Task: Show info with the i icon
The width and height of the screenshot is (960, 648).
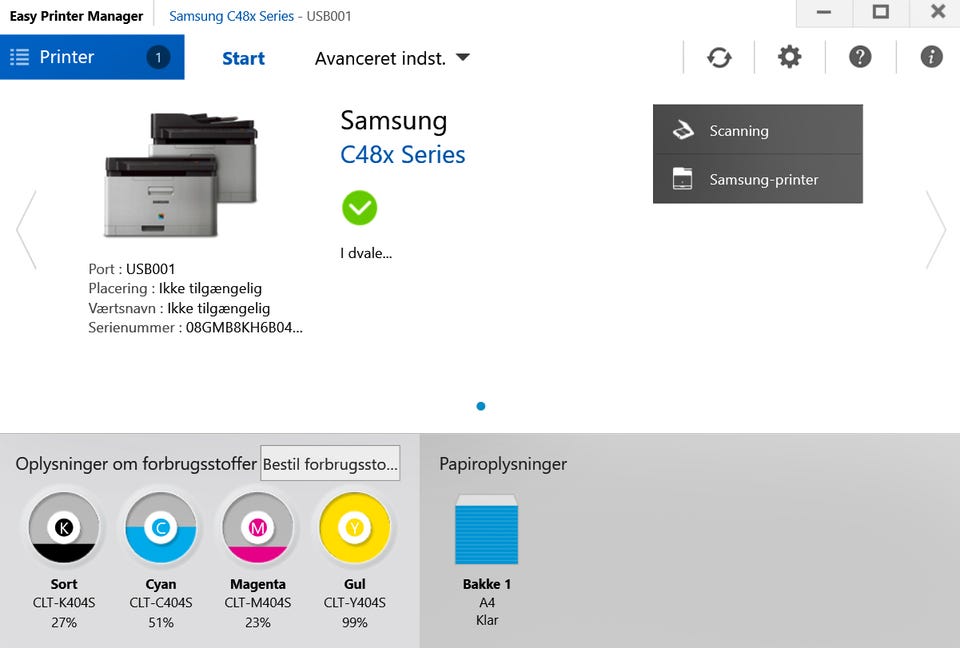Action: point(931,57)
